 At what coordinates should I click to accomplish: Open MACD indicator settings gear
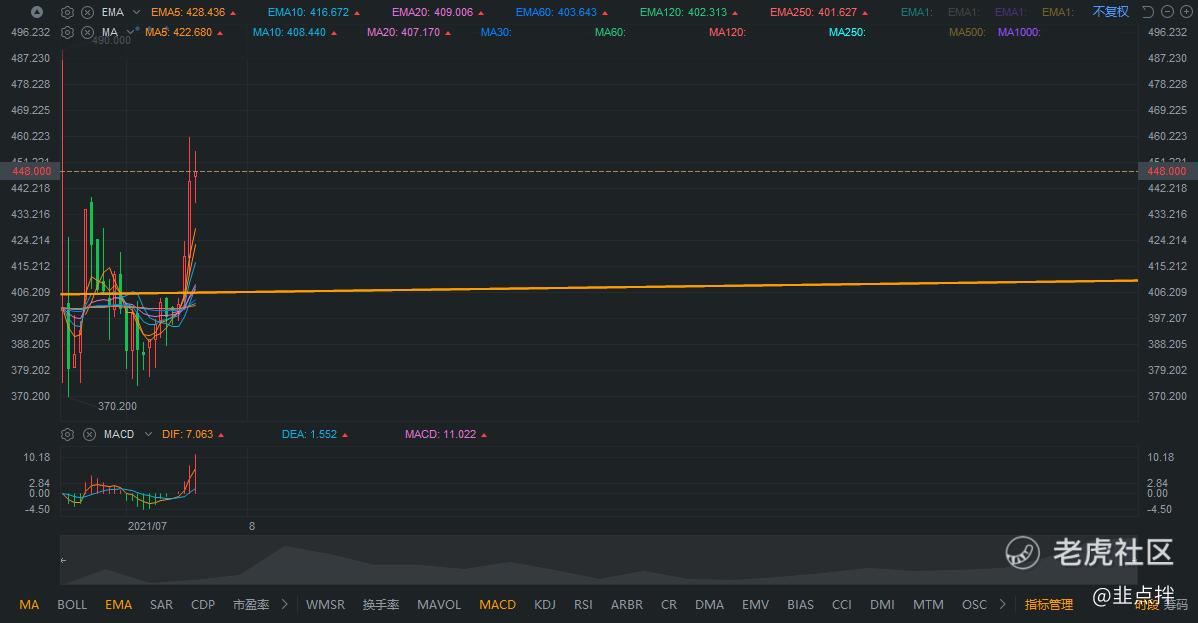67,434
